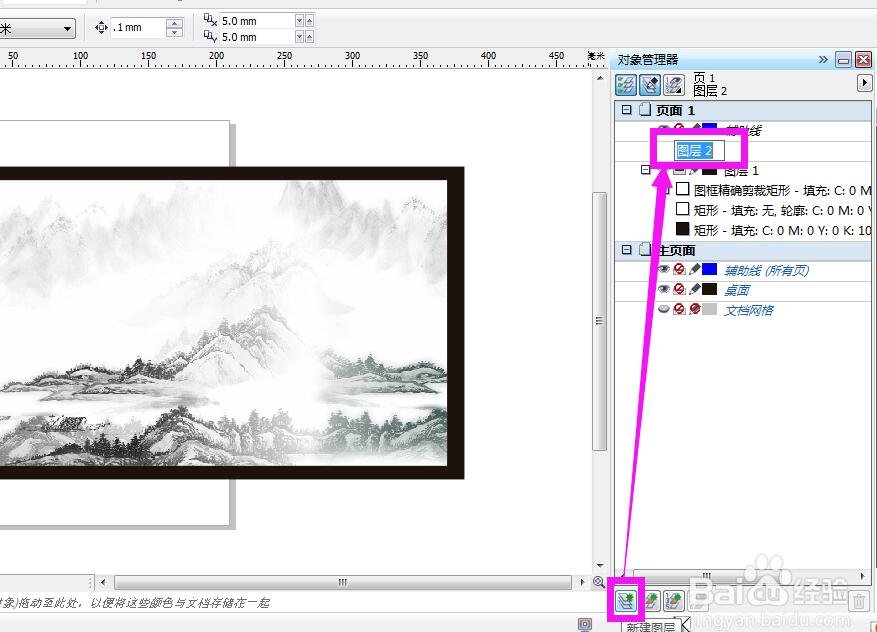The height and width of the screenshot is (632, 877).
Task: Click the New Master Layer (odd pages) icon
Action: pyautogui.click(x=675, y=600)
